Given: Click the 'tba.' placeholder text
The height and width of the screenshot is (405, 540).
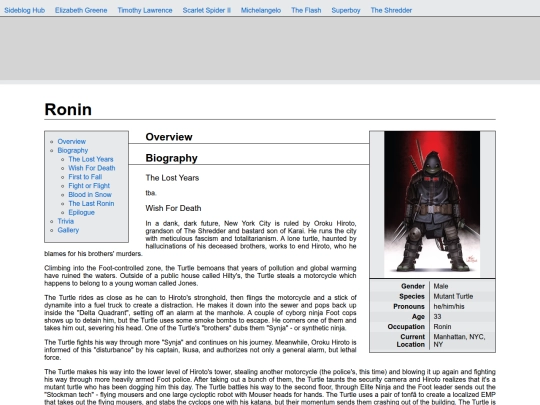Looking at the screenshot, I should coord(151,193).
